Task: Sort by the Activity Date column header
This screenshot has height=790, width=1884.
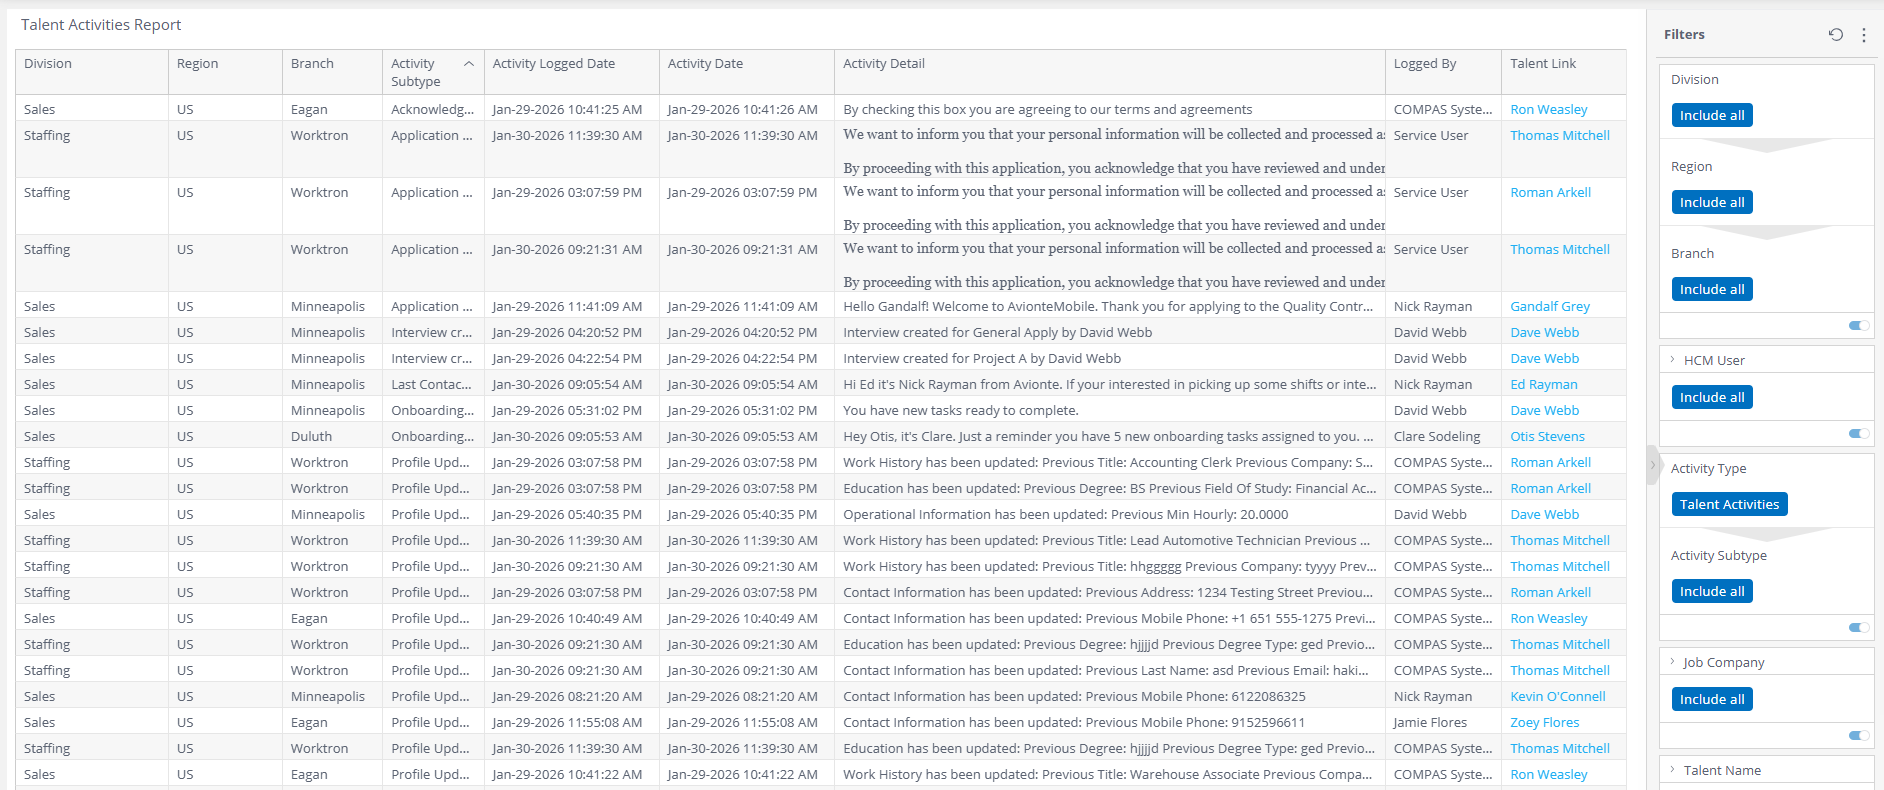Action: [x=747, y=72]
